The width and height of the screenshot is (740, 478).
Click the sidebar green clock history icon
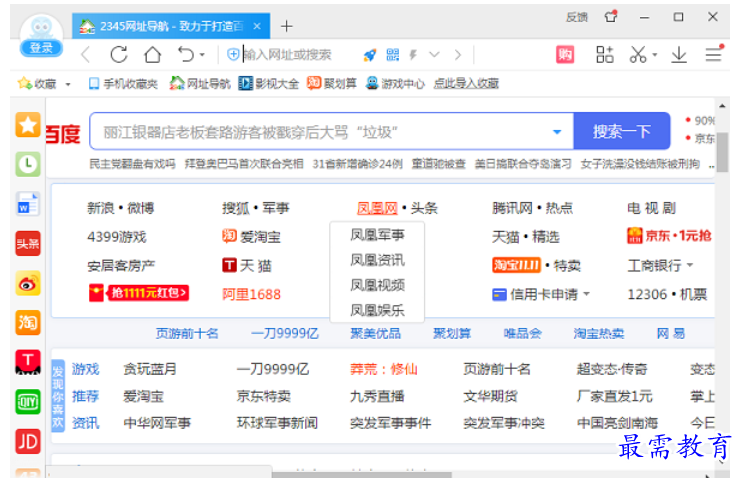[x=28, y=164]
